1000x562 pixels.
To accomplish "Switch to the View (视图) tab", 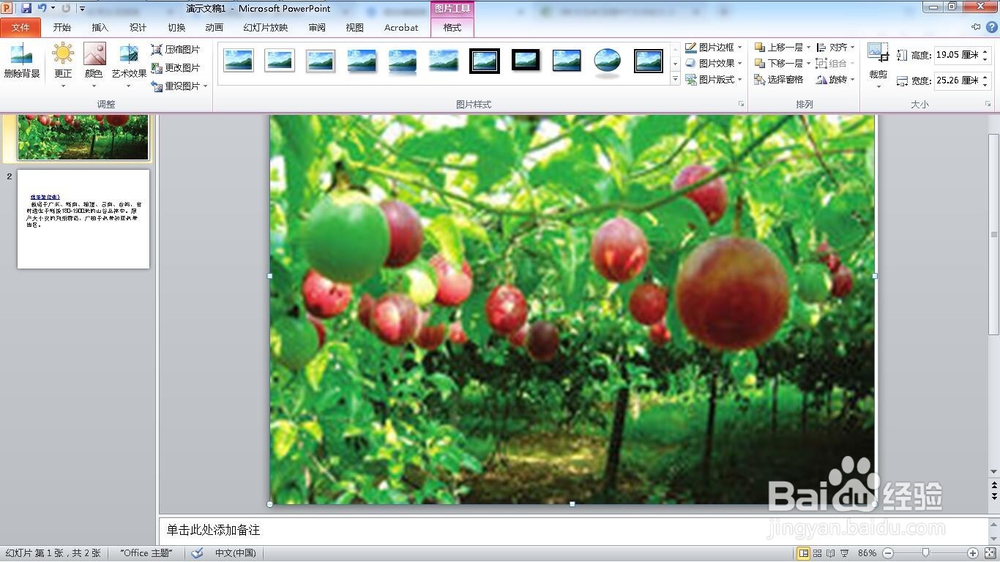I will pos(355,27).
